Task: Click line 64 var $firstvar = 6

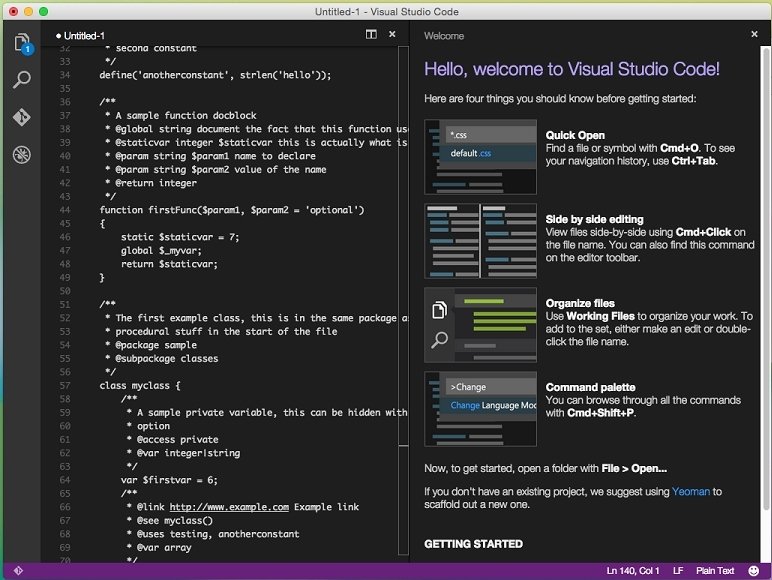Action: click(x=169, y=480)
